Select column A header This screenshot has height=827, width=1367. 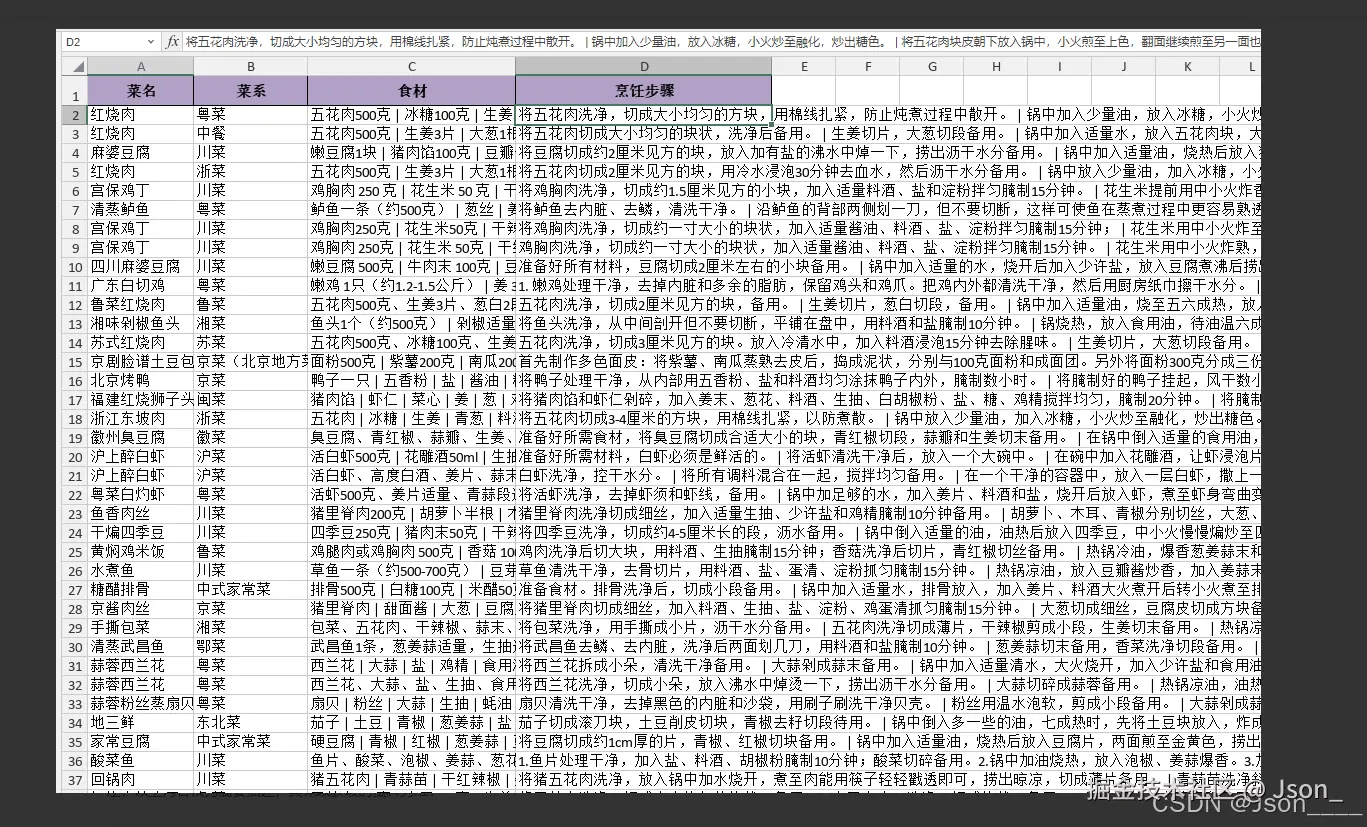point(140,66)
